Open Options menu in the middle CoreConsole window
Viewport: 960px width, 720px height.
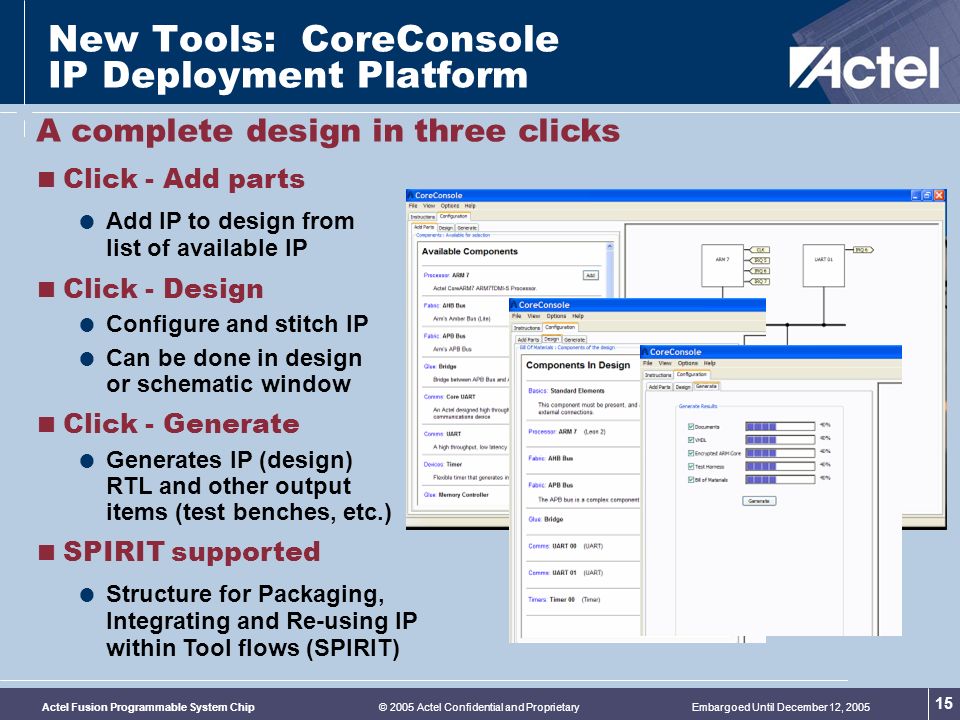click(556, 316)
